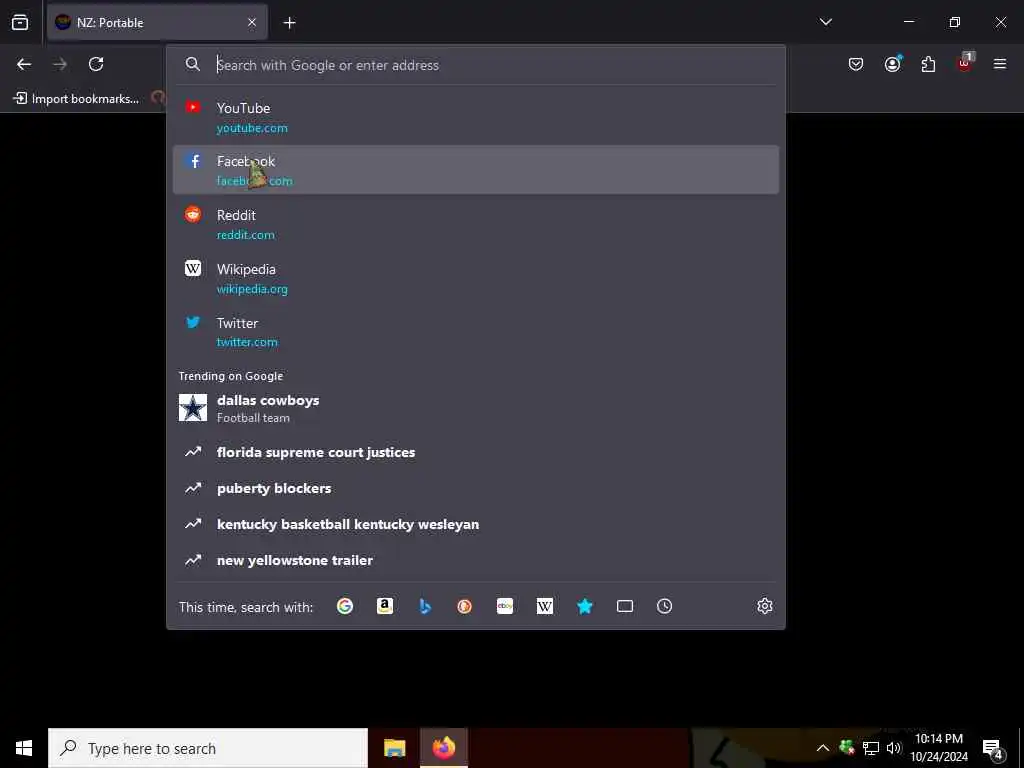Click the green system tray icon
The width and height of the screenshot is (1024, 768).
[x=847, y=747]
